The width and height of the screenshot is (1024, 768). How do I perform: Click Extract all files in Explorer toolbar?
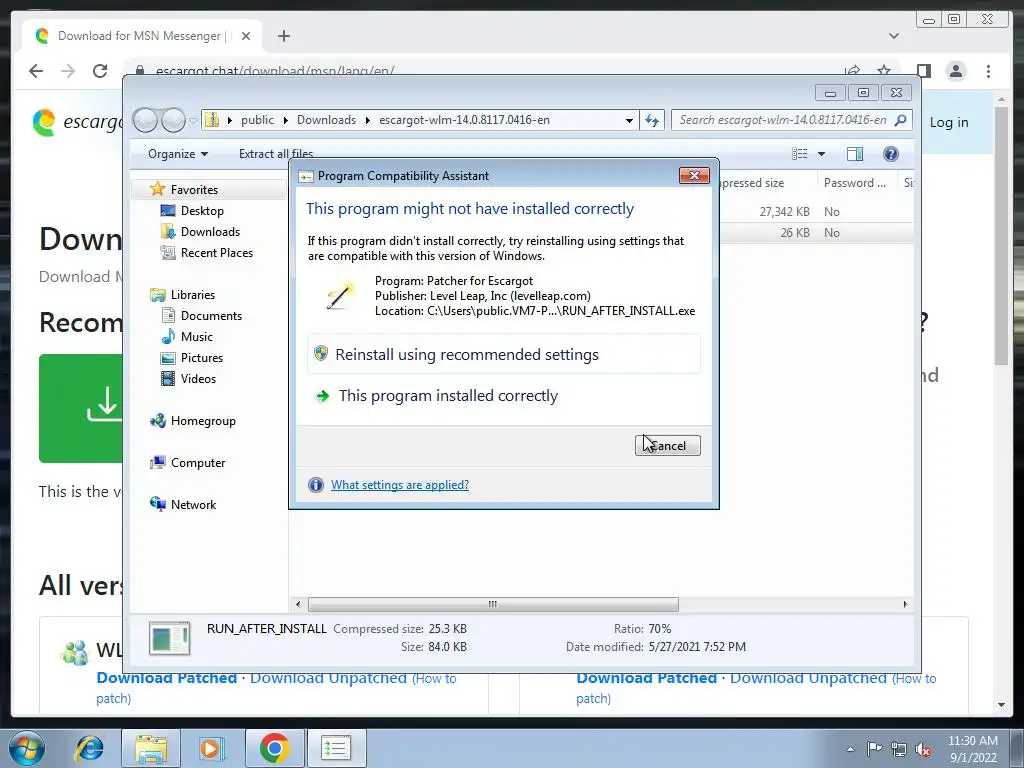click(276, 154)
